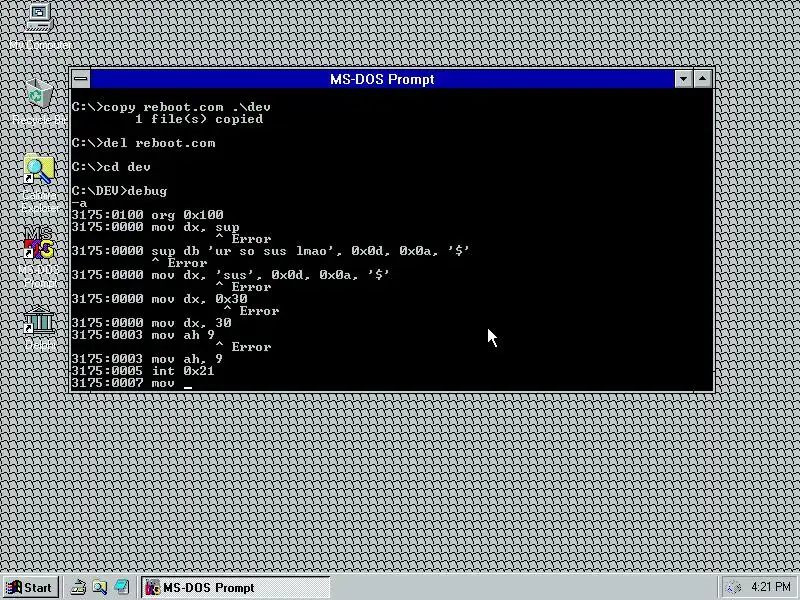Screen dimensions: 800x600
Task: Click the 'org 0x100' assembly line
Action: pyautogui.click(x=147, y=215)
